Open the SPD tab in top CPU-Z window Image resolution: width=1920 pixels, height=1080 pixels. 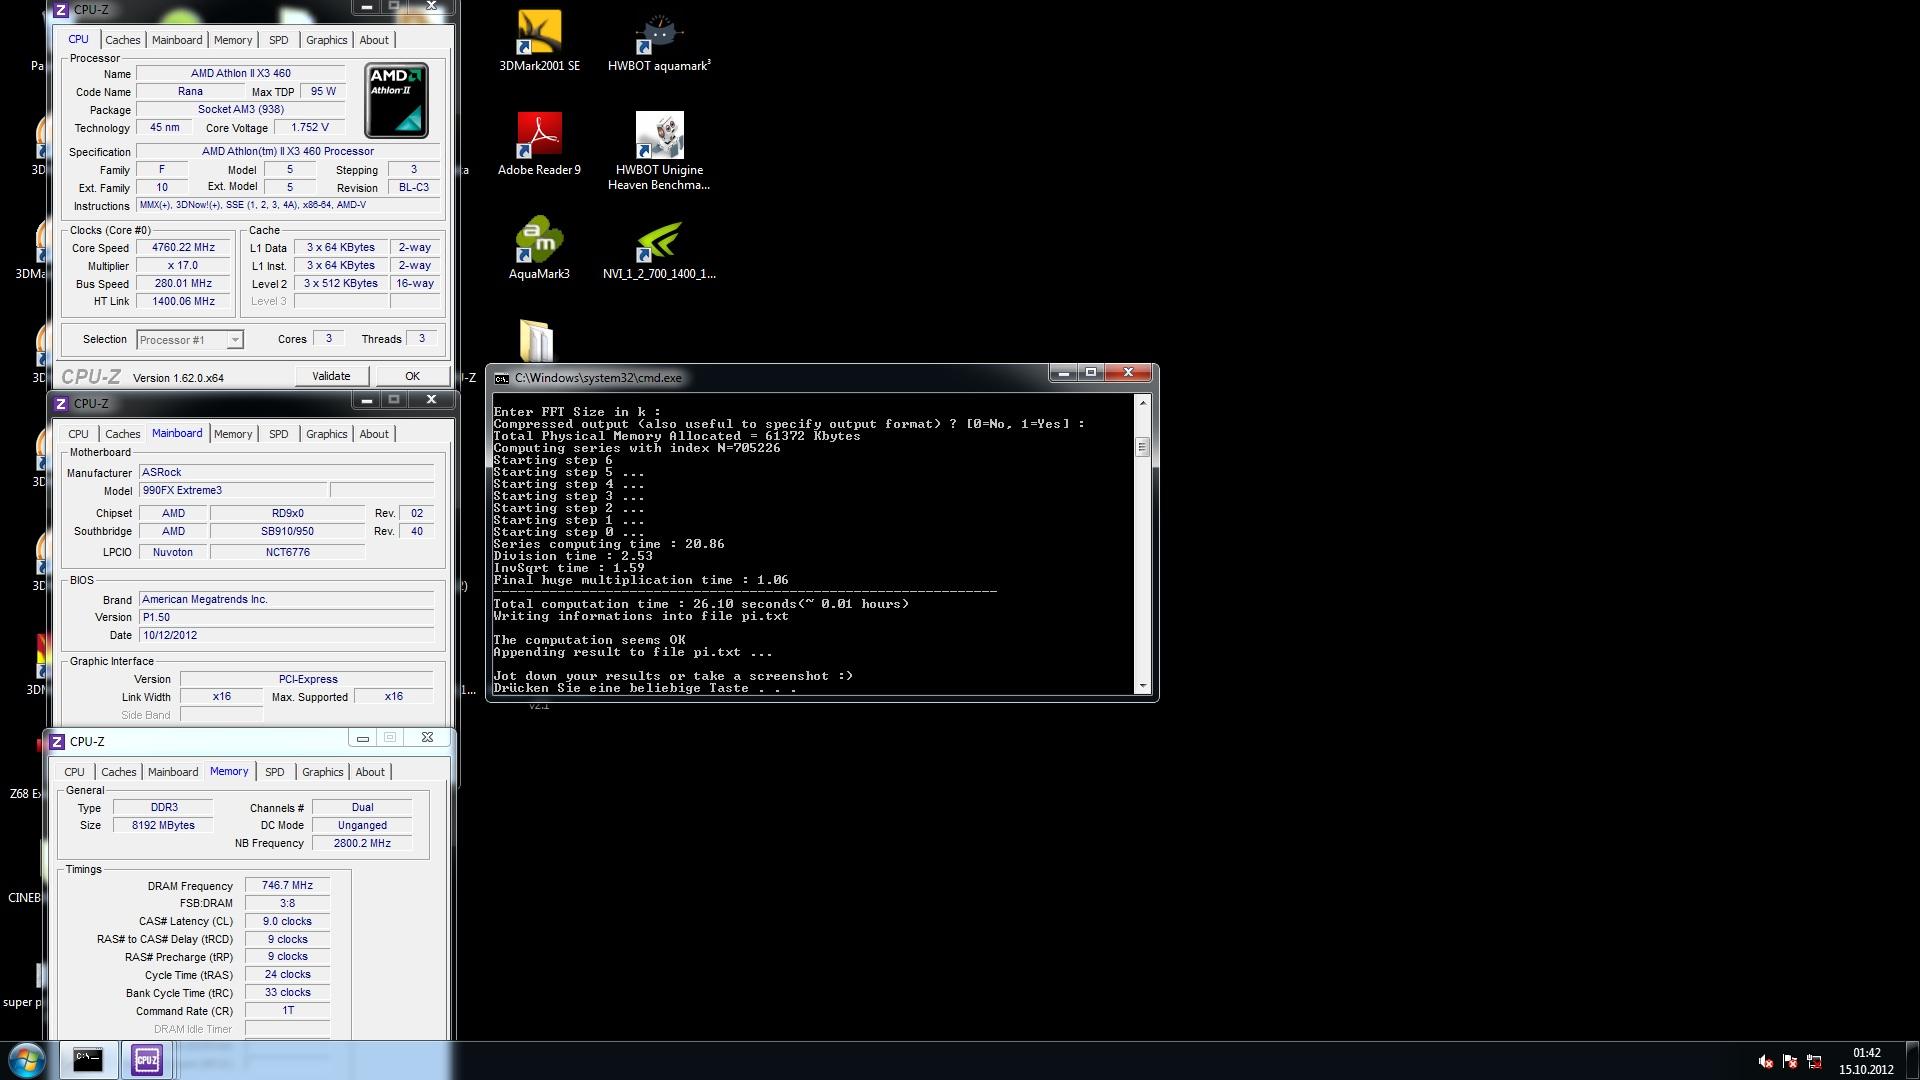click(x=279, y=40)
